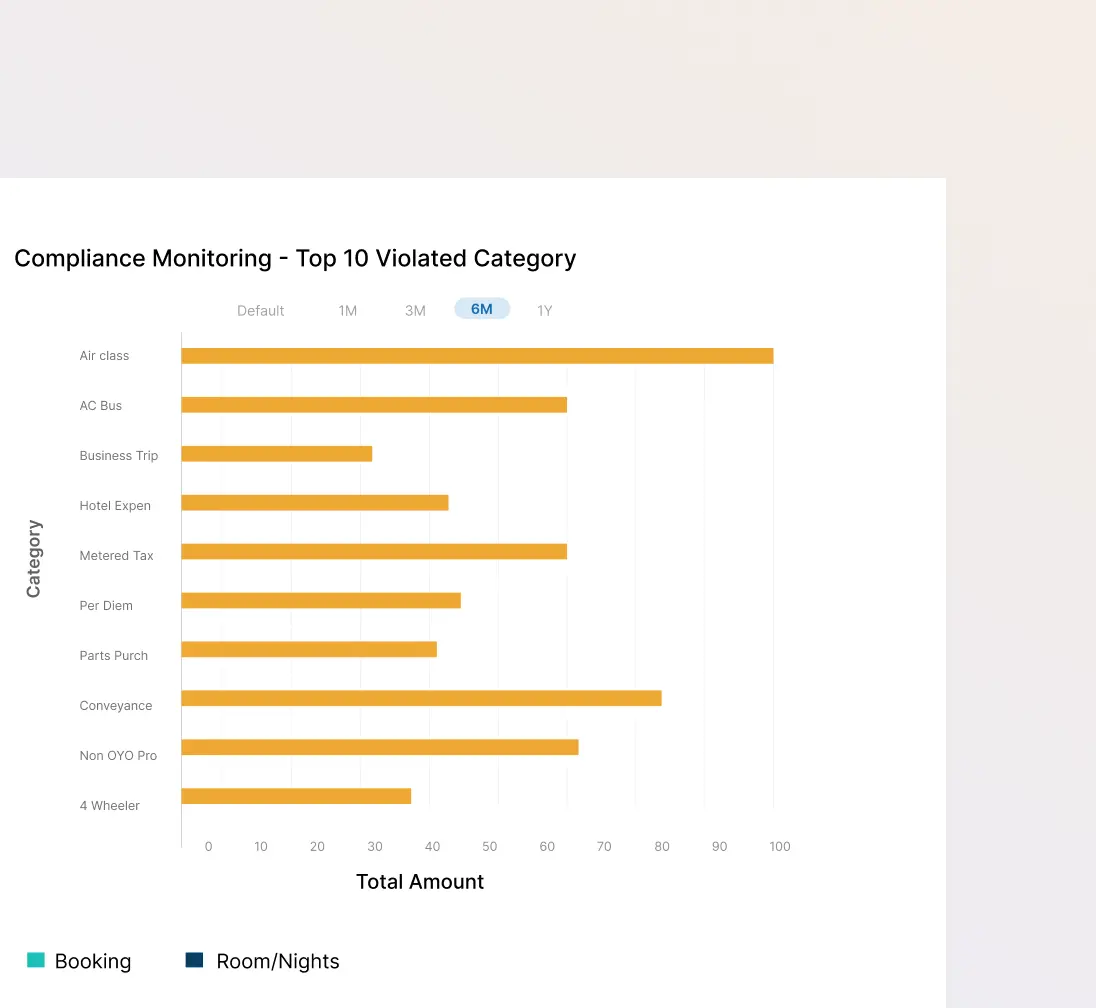Click the Air class bar

(477, 356)
